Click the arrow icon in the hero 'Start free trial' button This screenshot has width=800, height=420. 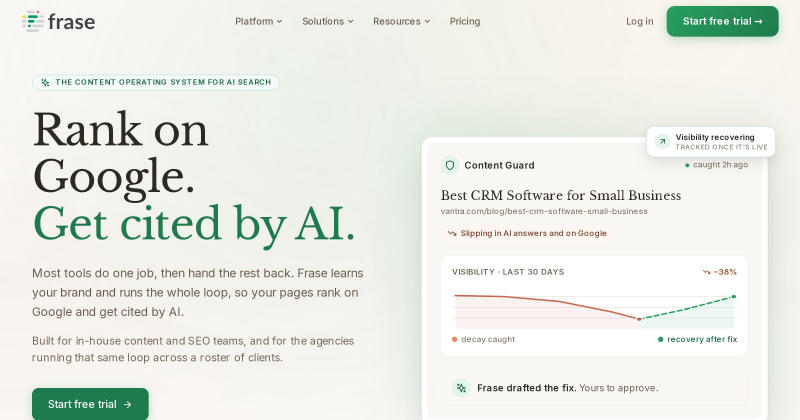(x=128, y=405)
